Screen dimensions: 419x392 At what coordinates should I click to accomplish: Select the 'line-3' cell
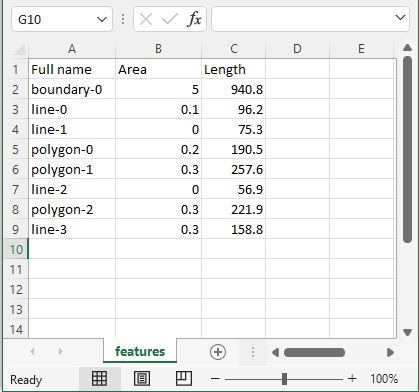(72, 229)
